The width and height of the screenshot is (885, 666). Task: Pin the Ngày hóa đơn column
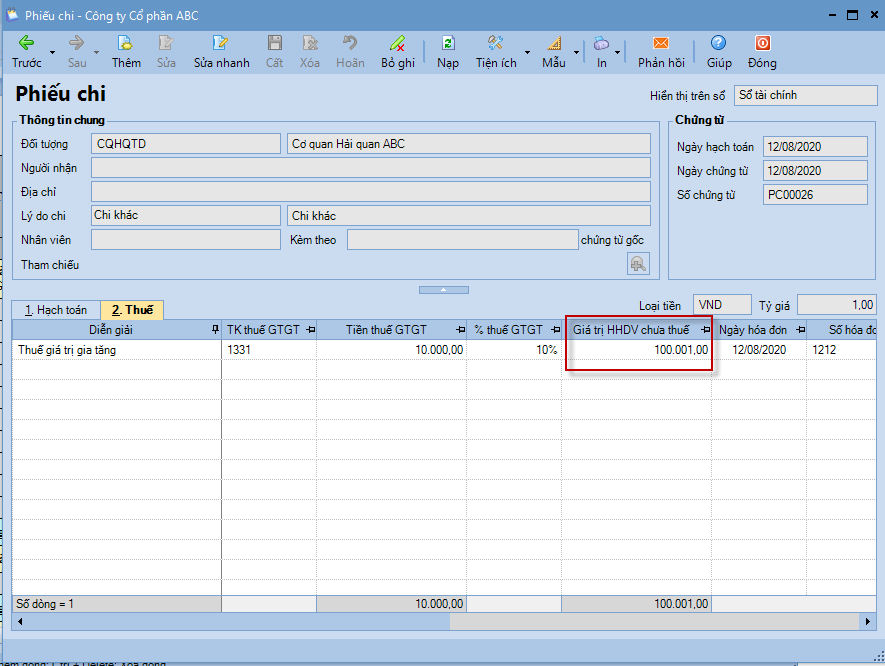(x=800, y=330)
